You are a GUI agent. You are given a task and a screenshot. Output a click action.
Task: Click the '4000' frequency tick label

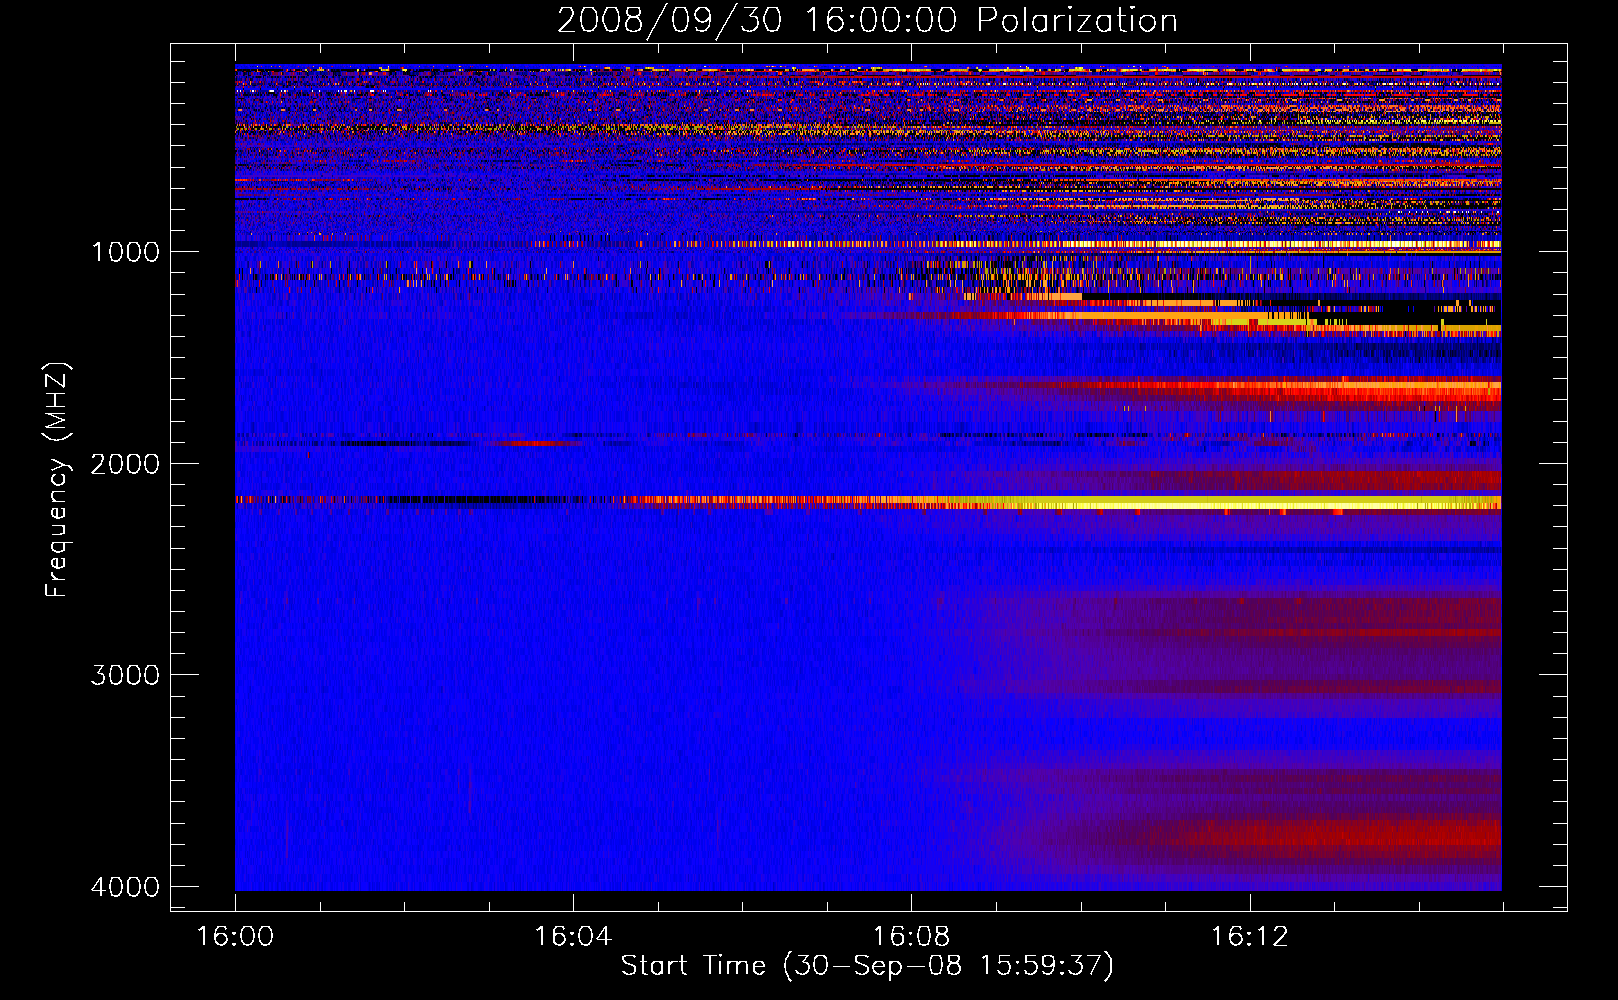pos(125,887)
